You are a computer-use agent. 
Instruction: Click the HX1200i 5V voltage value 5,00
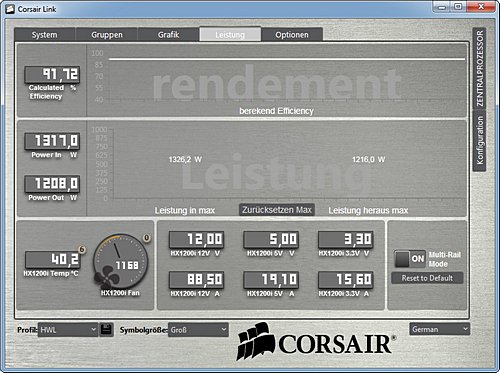click(x=271, y=240)
